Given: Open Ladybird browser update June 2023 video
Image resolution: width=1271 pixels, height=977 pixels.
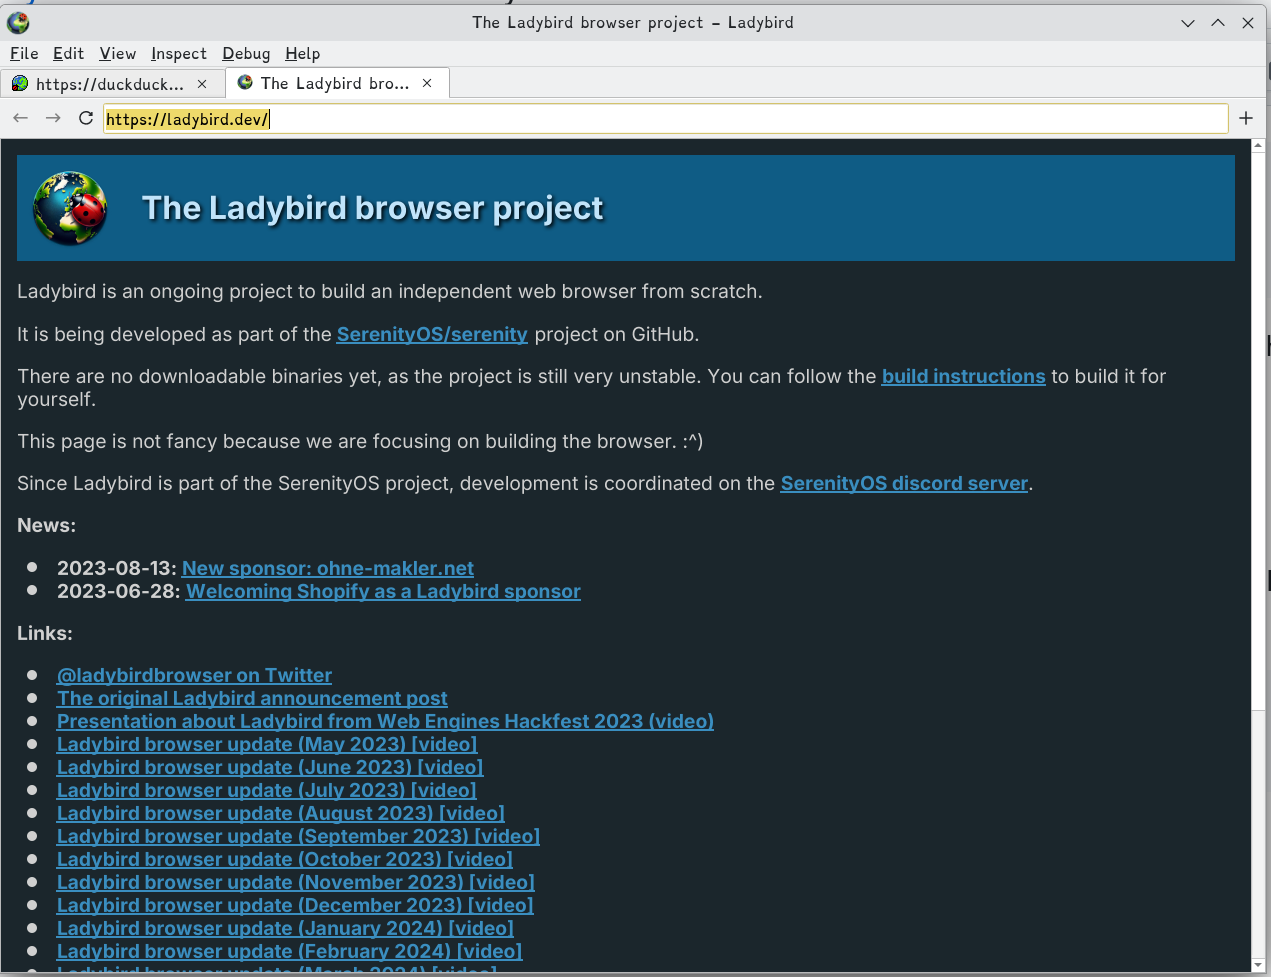Looking at the screenshot, I should tap(270, 767).
